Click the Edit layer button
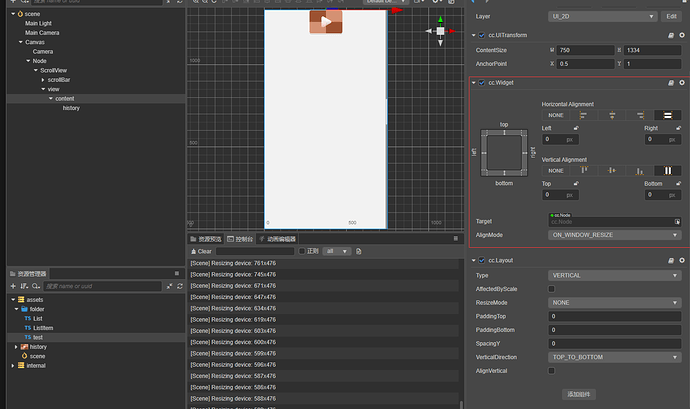690x409 pixels. (671, 16)
